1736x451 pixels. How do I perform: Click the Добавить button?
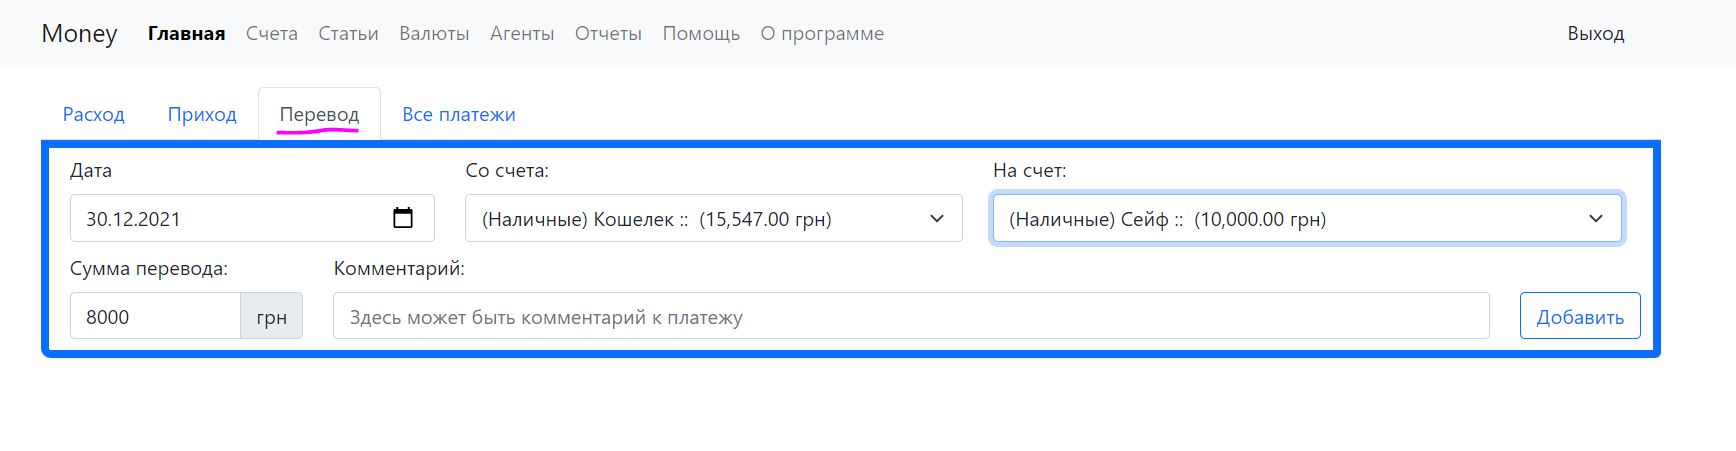coord(1579,316)
